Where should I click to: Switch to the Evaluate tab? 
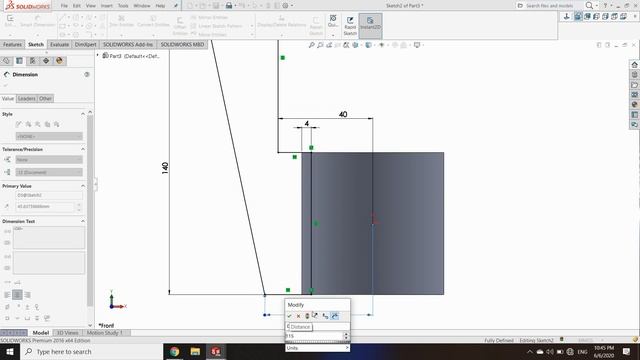(x=59, y=44)
